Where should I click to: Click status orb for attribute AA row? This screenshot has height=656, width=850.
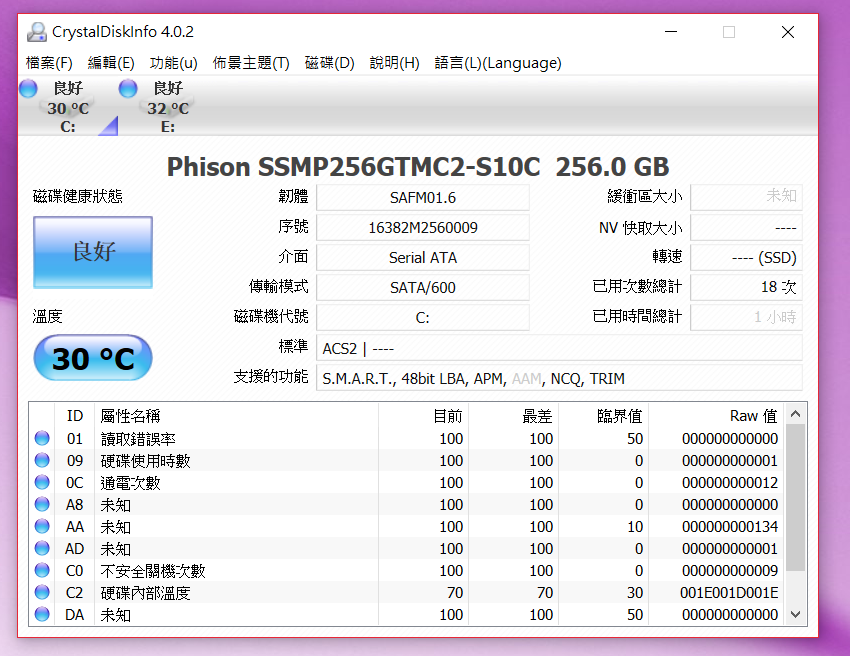coord(42,526)
